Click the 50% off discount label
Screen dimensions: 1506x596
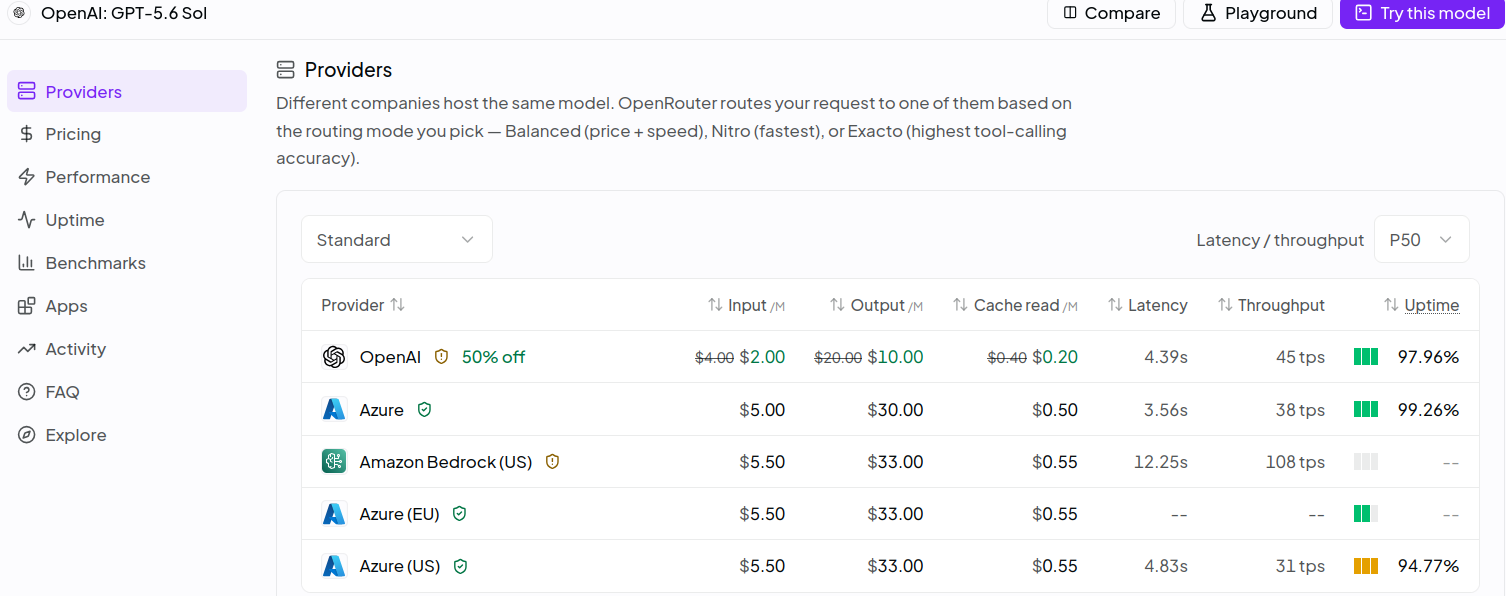[493, 357]
